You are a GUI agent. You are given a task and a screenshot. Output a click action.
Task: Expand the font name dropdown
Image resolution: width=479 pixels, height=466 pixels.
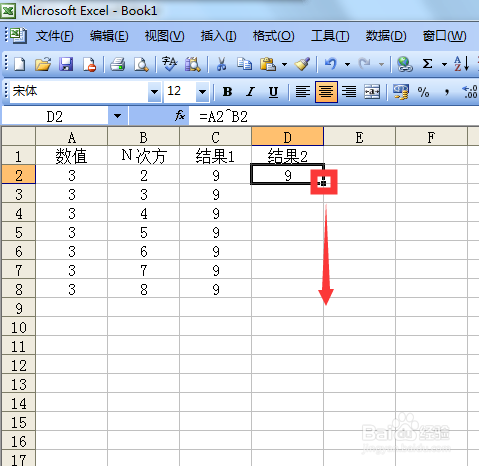[x=154, y=91]
